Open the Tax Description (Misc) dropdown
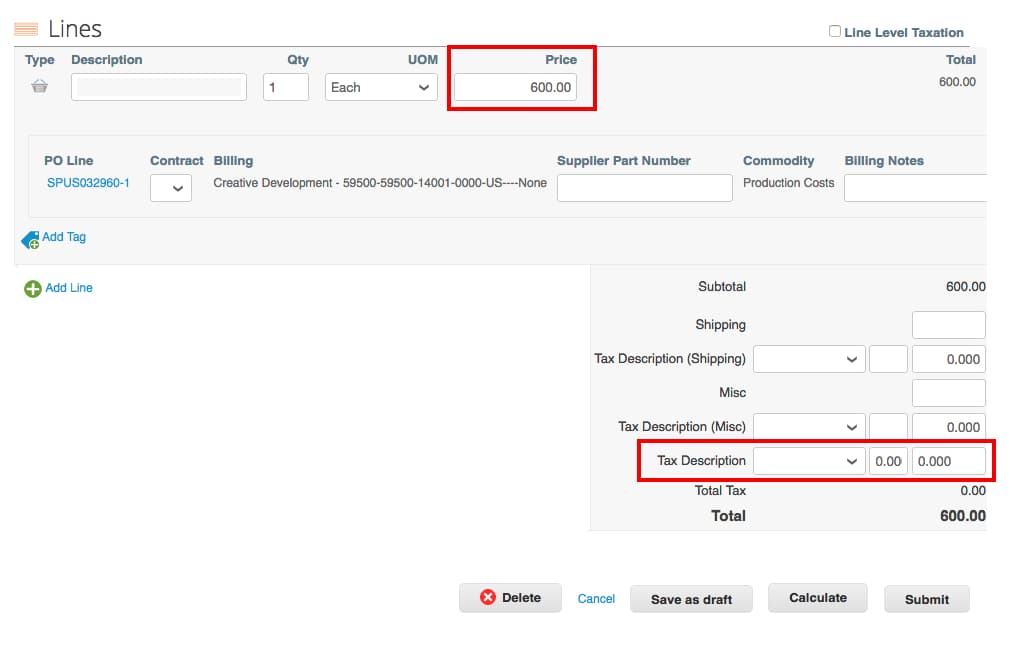1012x657 pixels. [808, 426]
